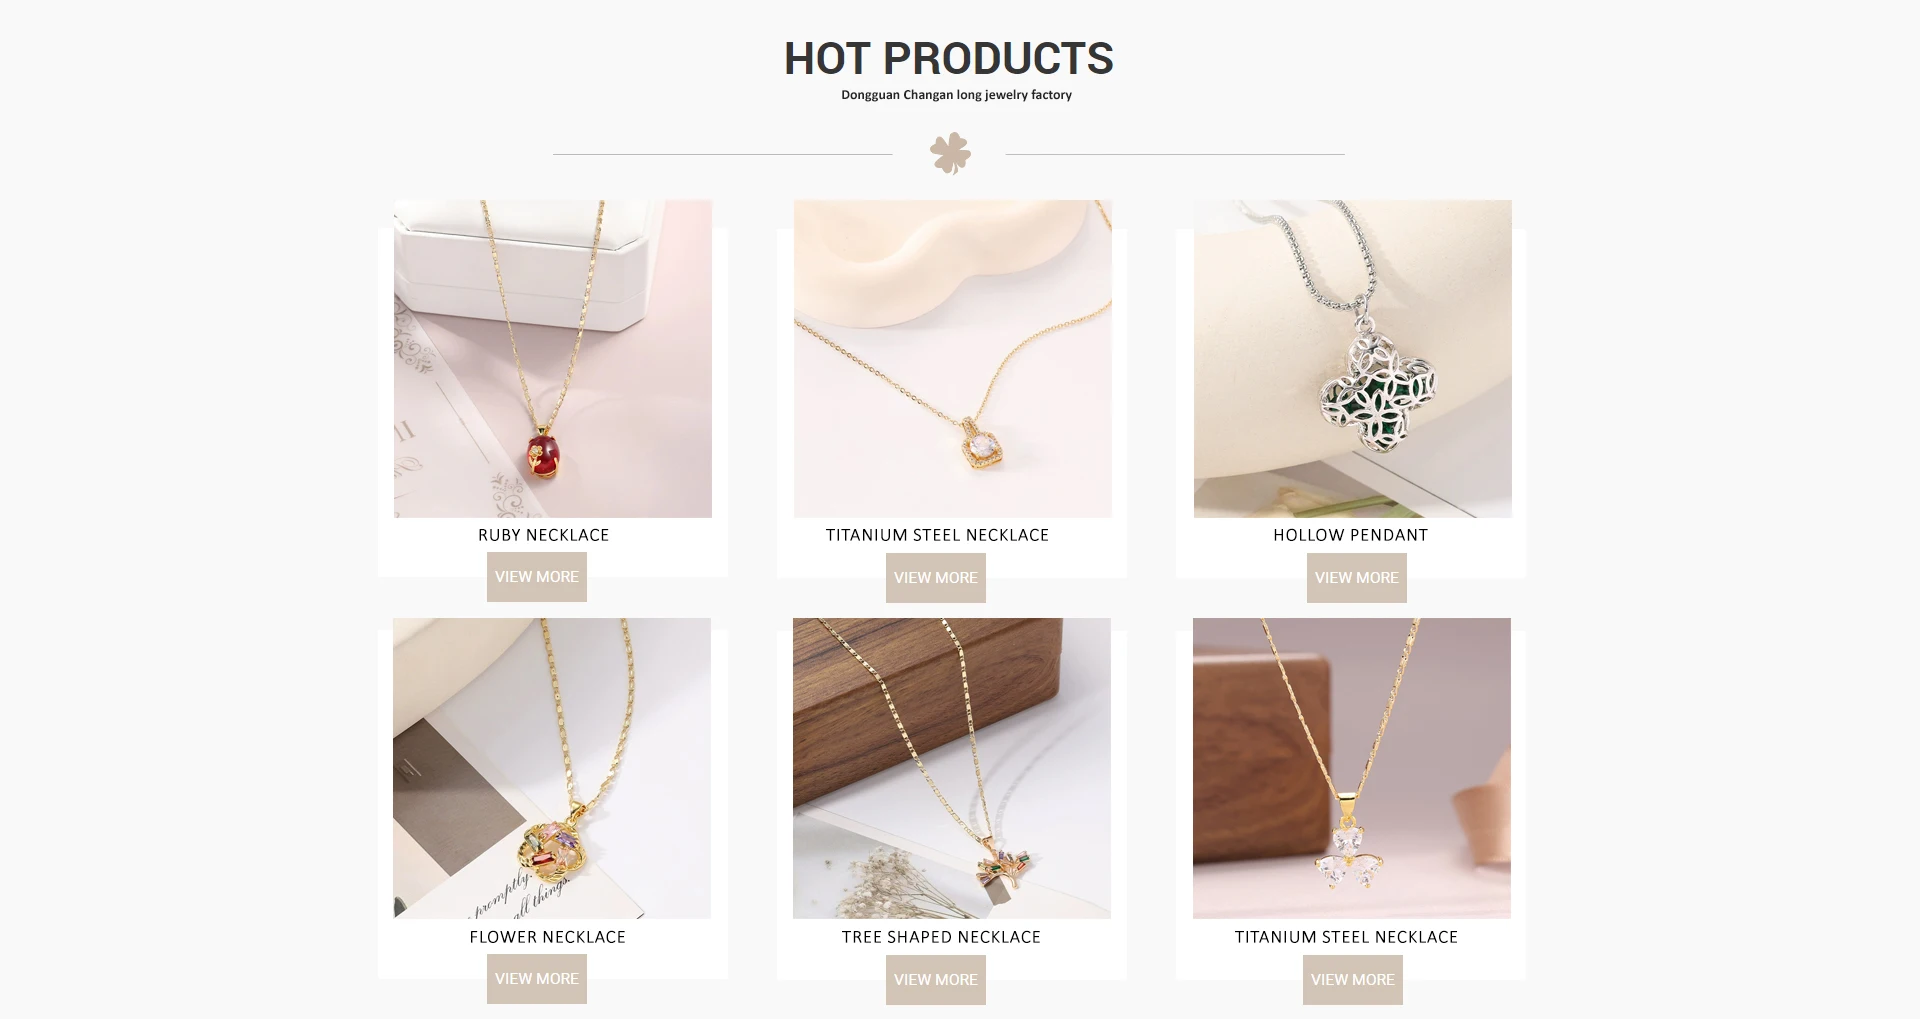Select the Flower Necklace title link

[548, 937]
